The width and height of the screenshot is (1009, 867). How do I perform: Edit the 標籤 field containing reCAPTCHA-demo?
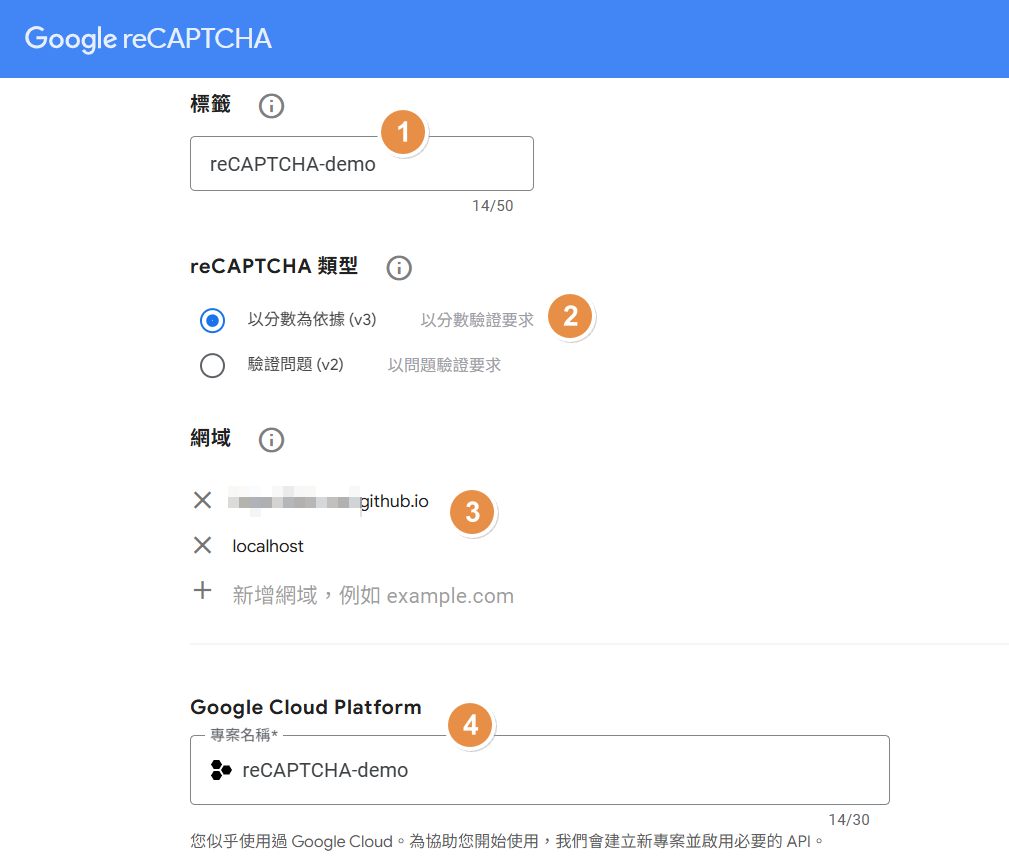362,163
